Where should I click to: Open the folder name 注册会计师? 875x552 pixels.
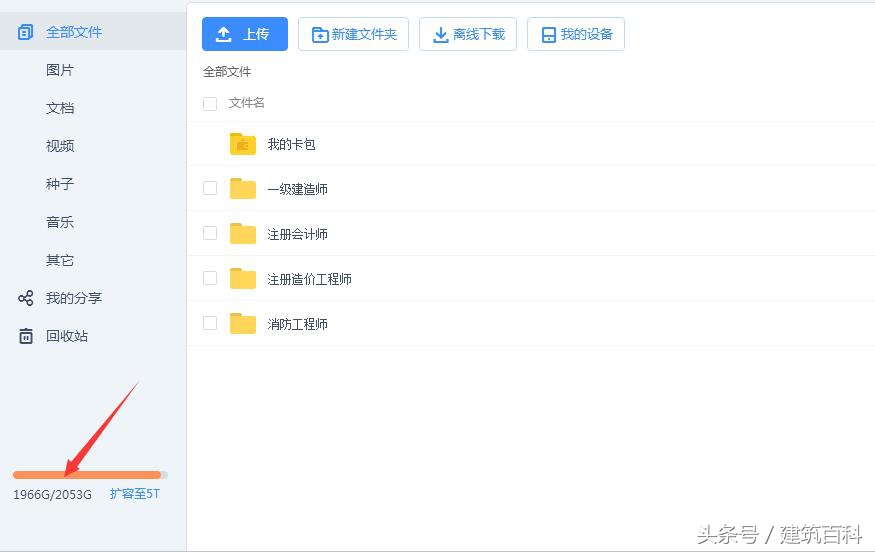[297, 234]
